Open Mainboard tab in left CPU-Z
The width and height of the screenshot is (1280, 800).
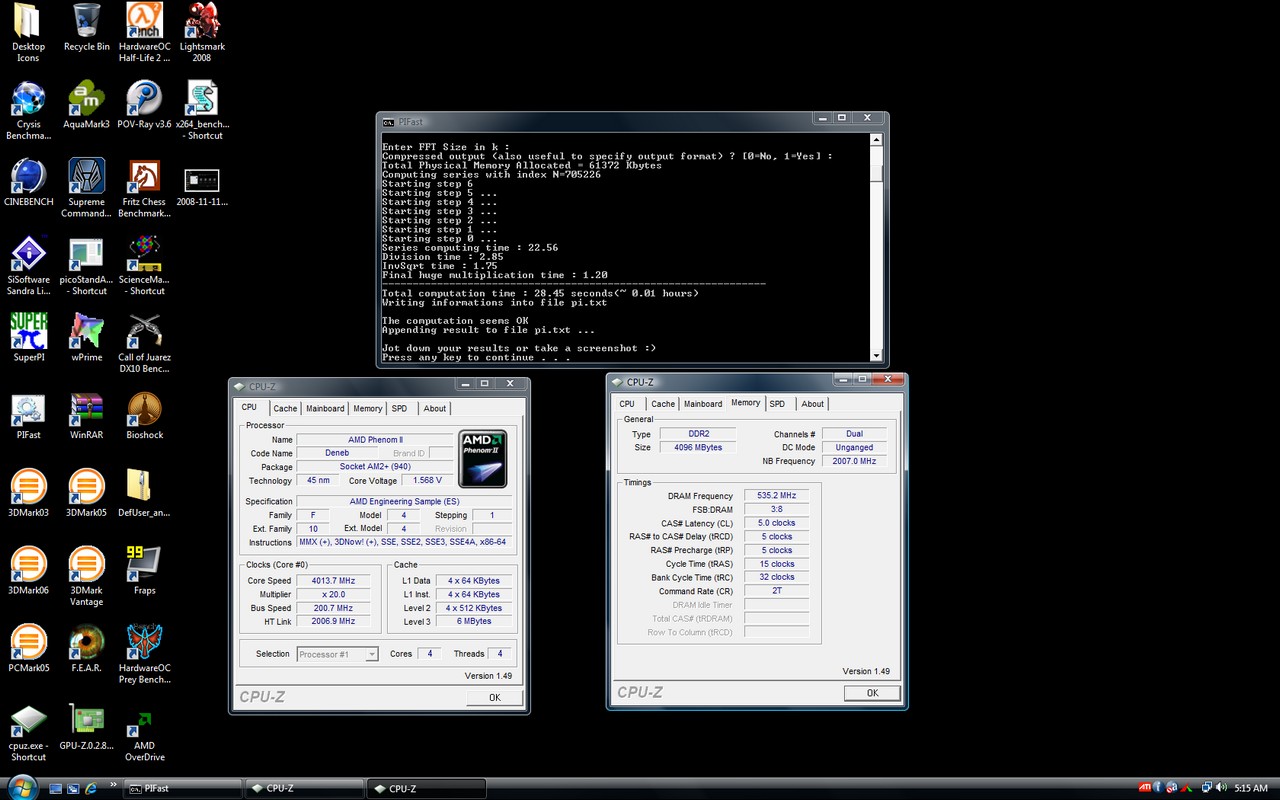[x=325, y=408]
